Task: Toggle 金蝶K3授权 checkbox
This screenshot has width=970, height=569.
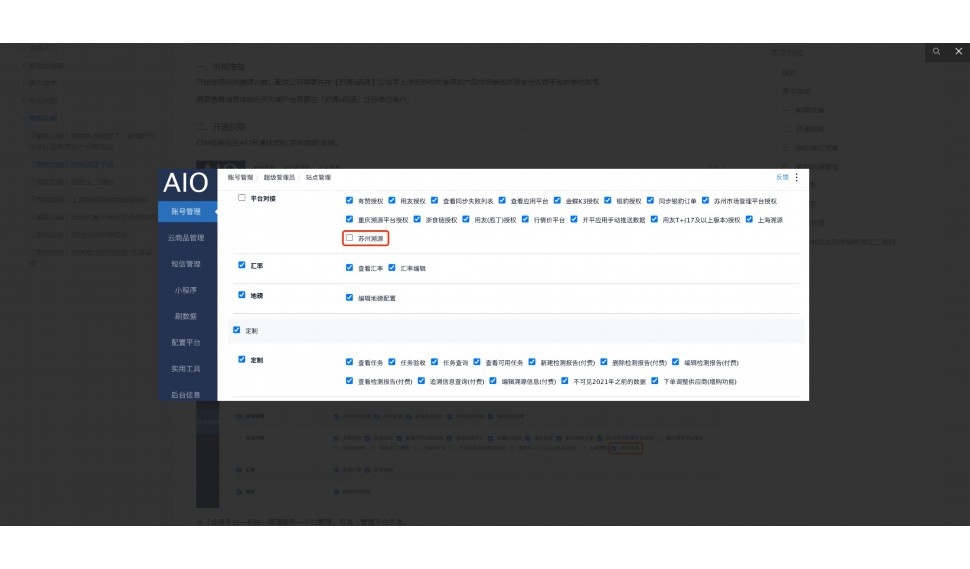Action: (x=557, y=200)
